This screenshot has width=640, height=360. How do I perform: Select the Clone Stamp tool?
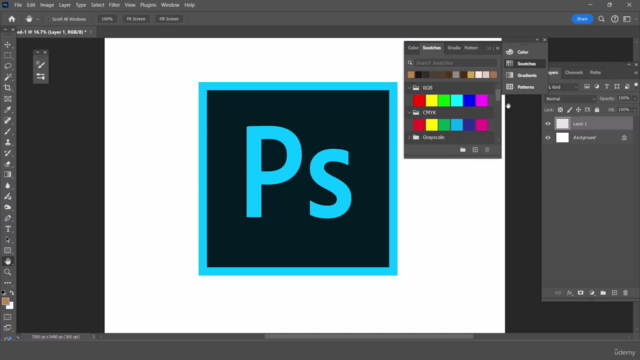point(8,142)
